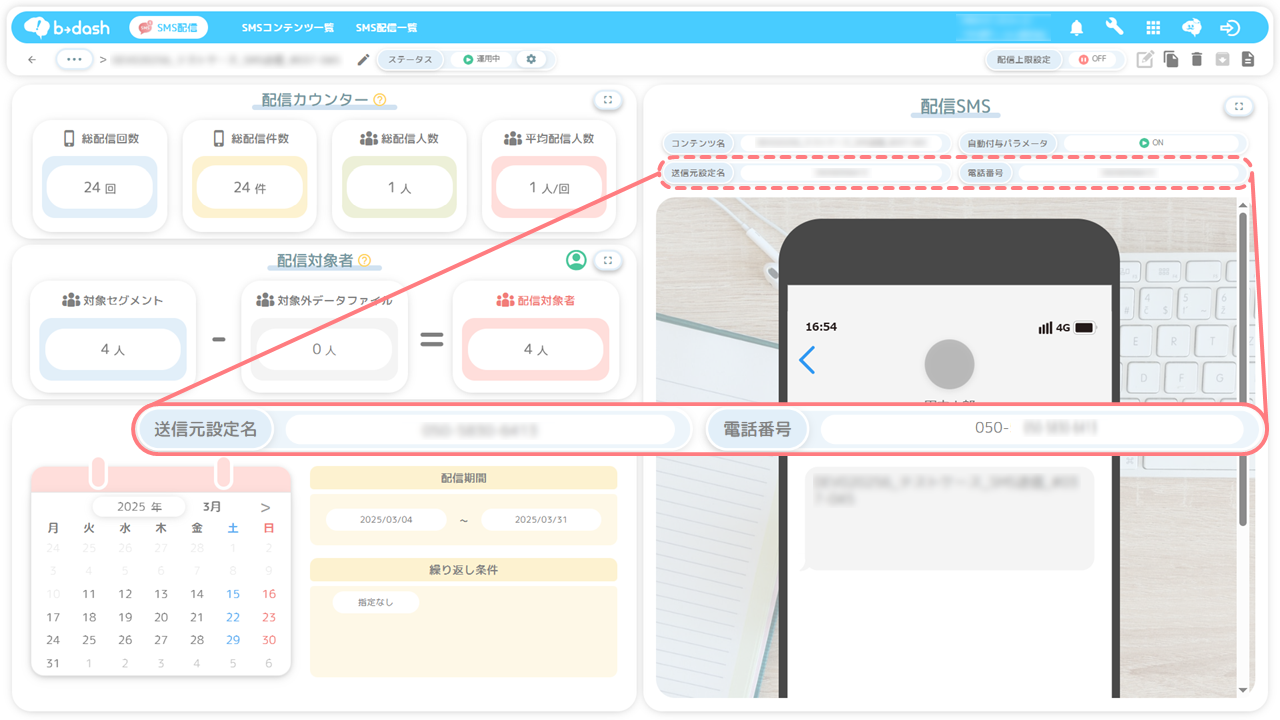This screenshot has height=720, width=1280.
Task: Open the apps grid menu
Action: point(1153,28)
